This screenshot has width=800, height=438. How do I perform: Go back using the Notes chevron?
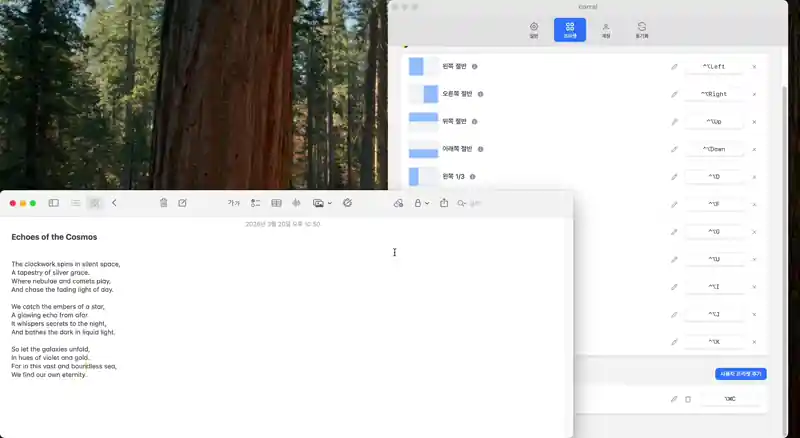coord(114,203)
